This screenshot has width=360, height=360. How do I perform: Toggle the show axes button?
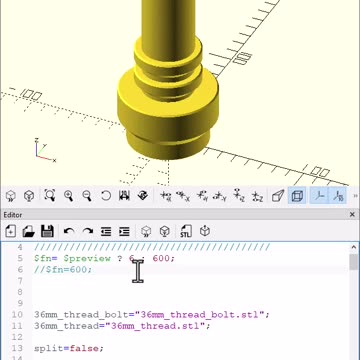319,196
